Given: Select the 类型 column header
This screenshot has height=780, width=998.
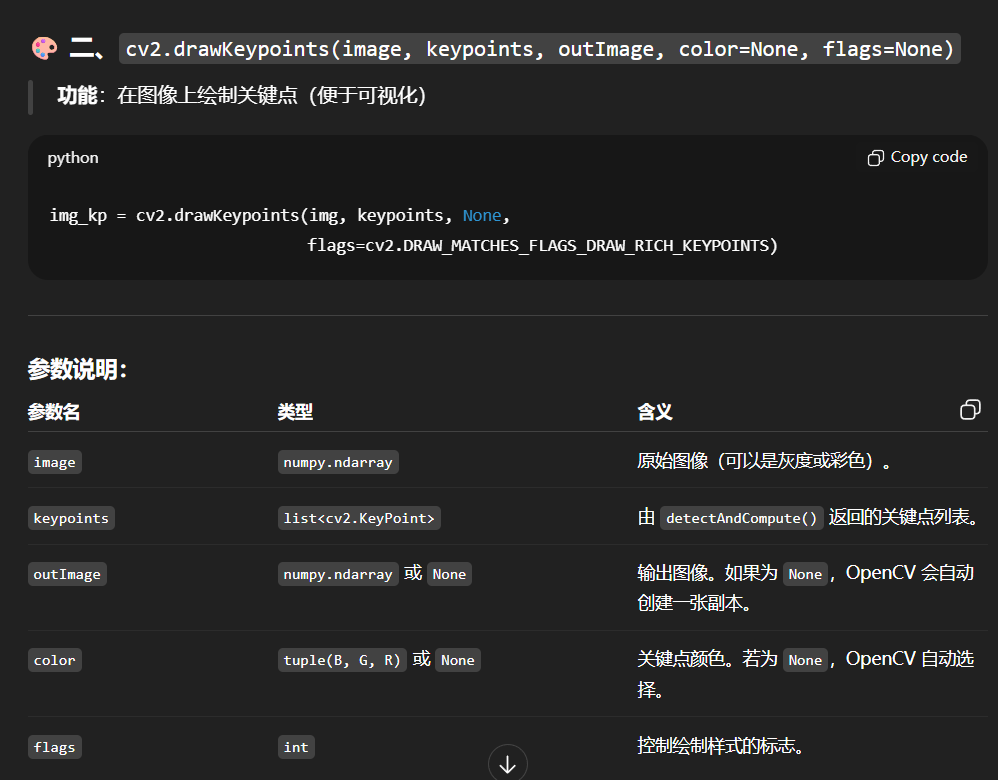Looking at the screenshot, I should pyautogui.click(x=295, y=412).
